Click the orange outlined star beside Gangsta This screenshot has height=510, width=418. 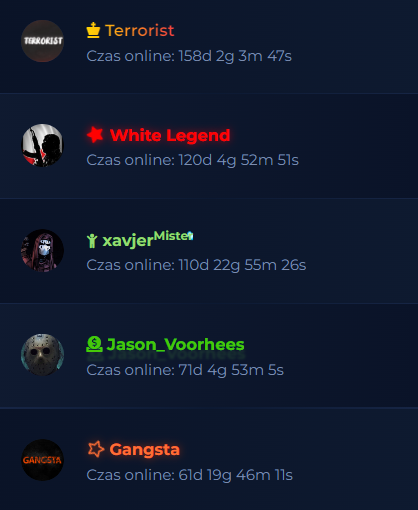point(96,449)
